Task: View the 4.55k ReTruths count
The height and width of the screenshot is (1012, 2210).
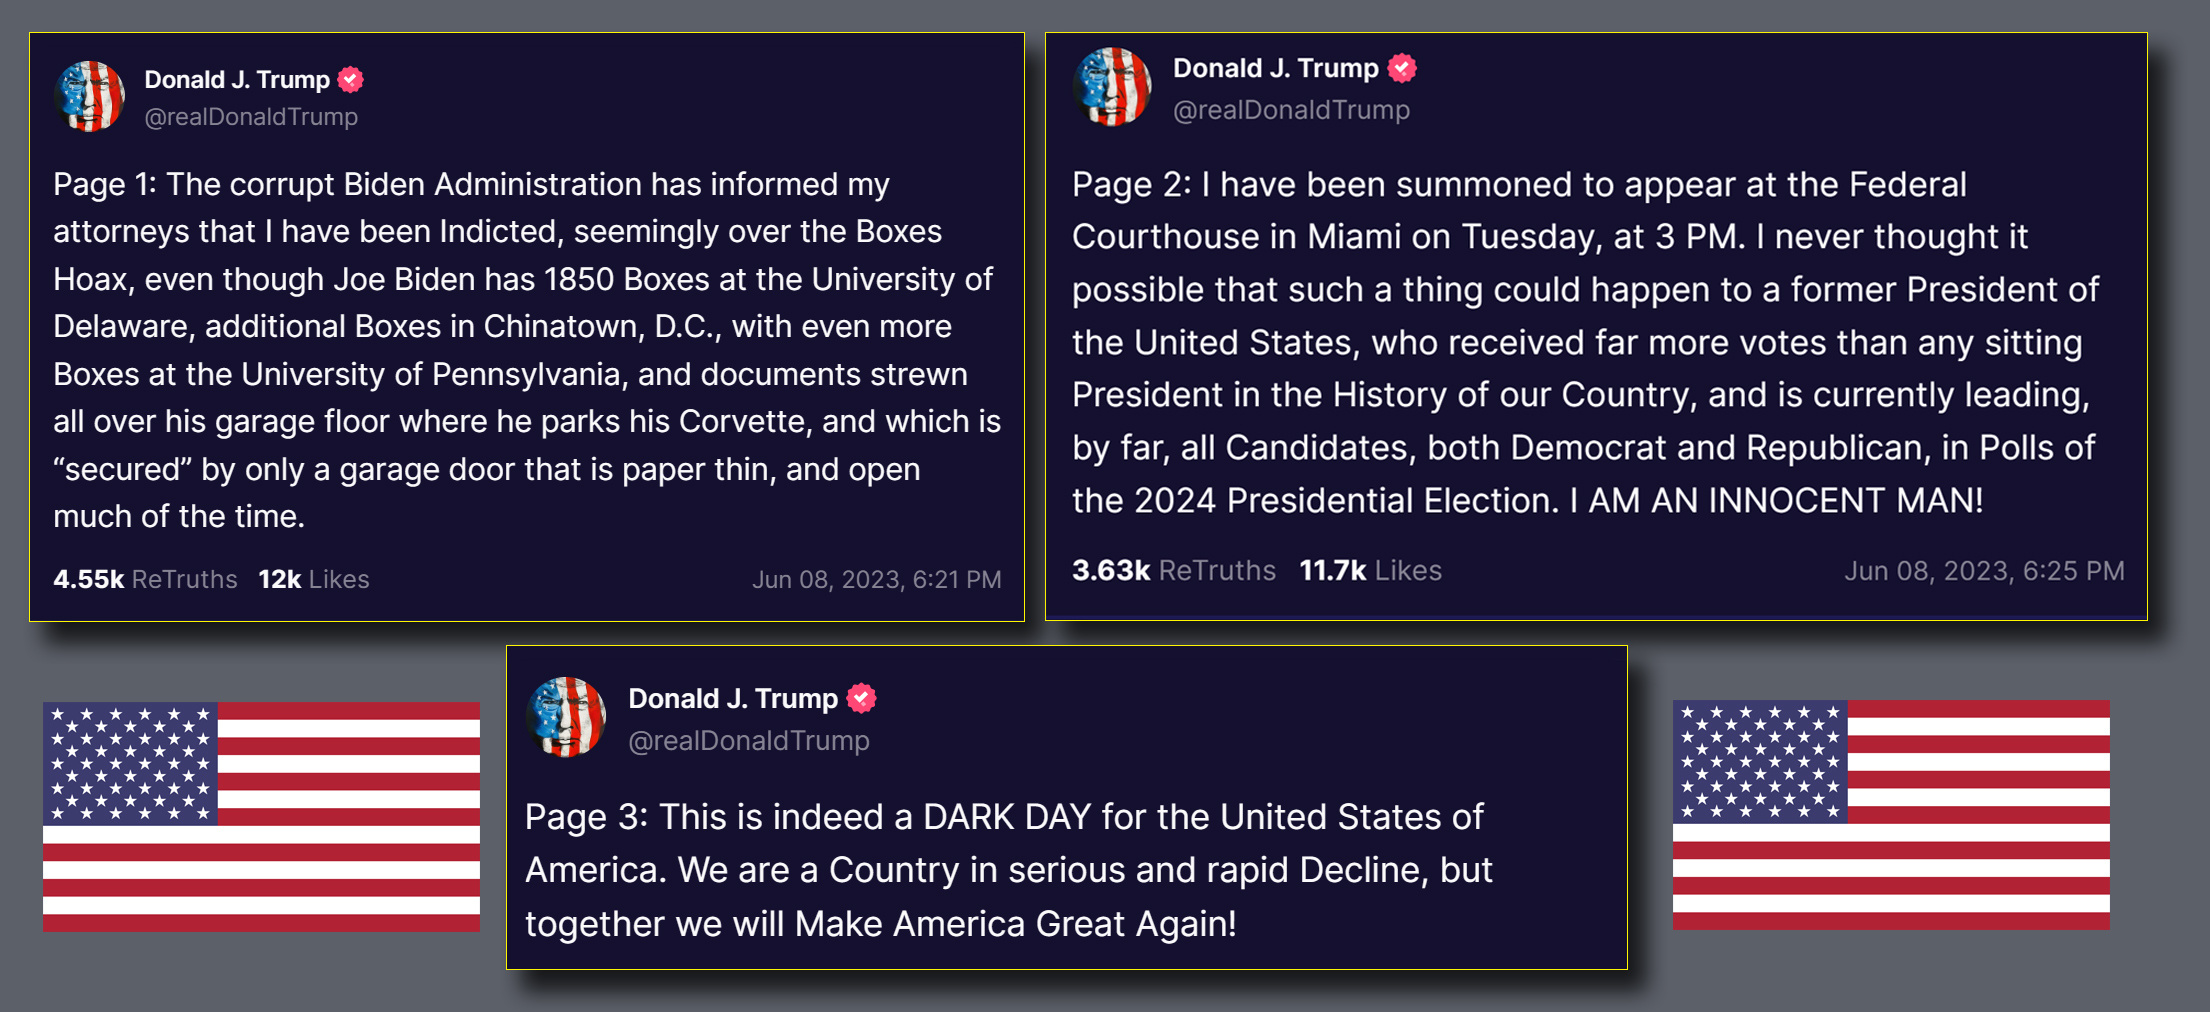Action: pos(145,579)
